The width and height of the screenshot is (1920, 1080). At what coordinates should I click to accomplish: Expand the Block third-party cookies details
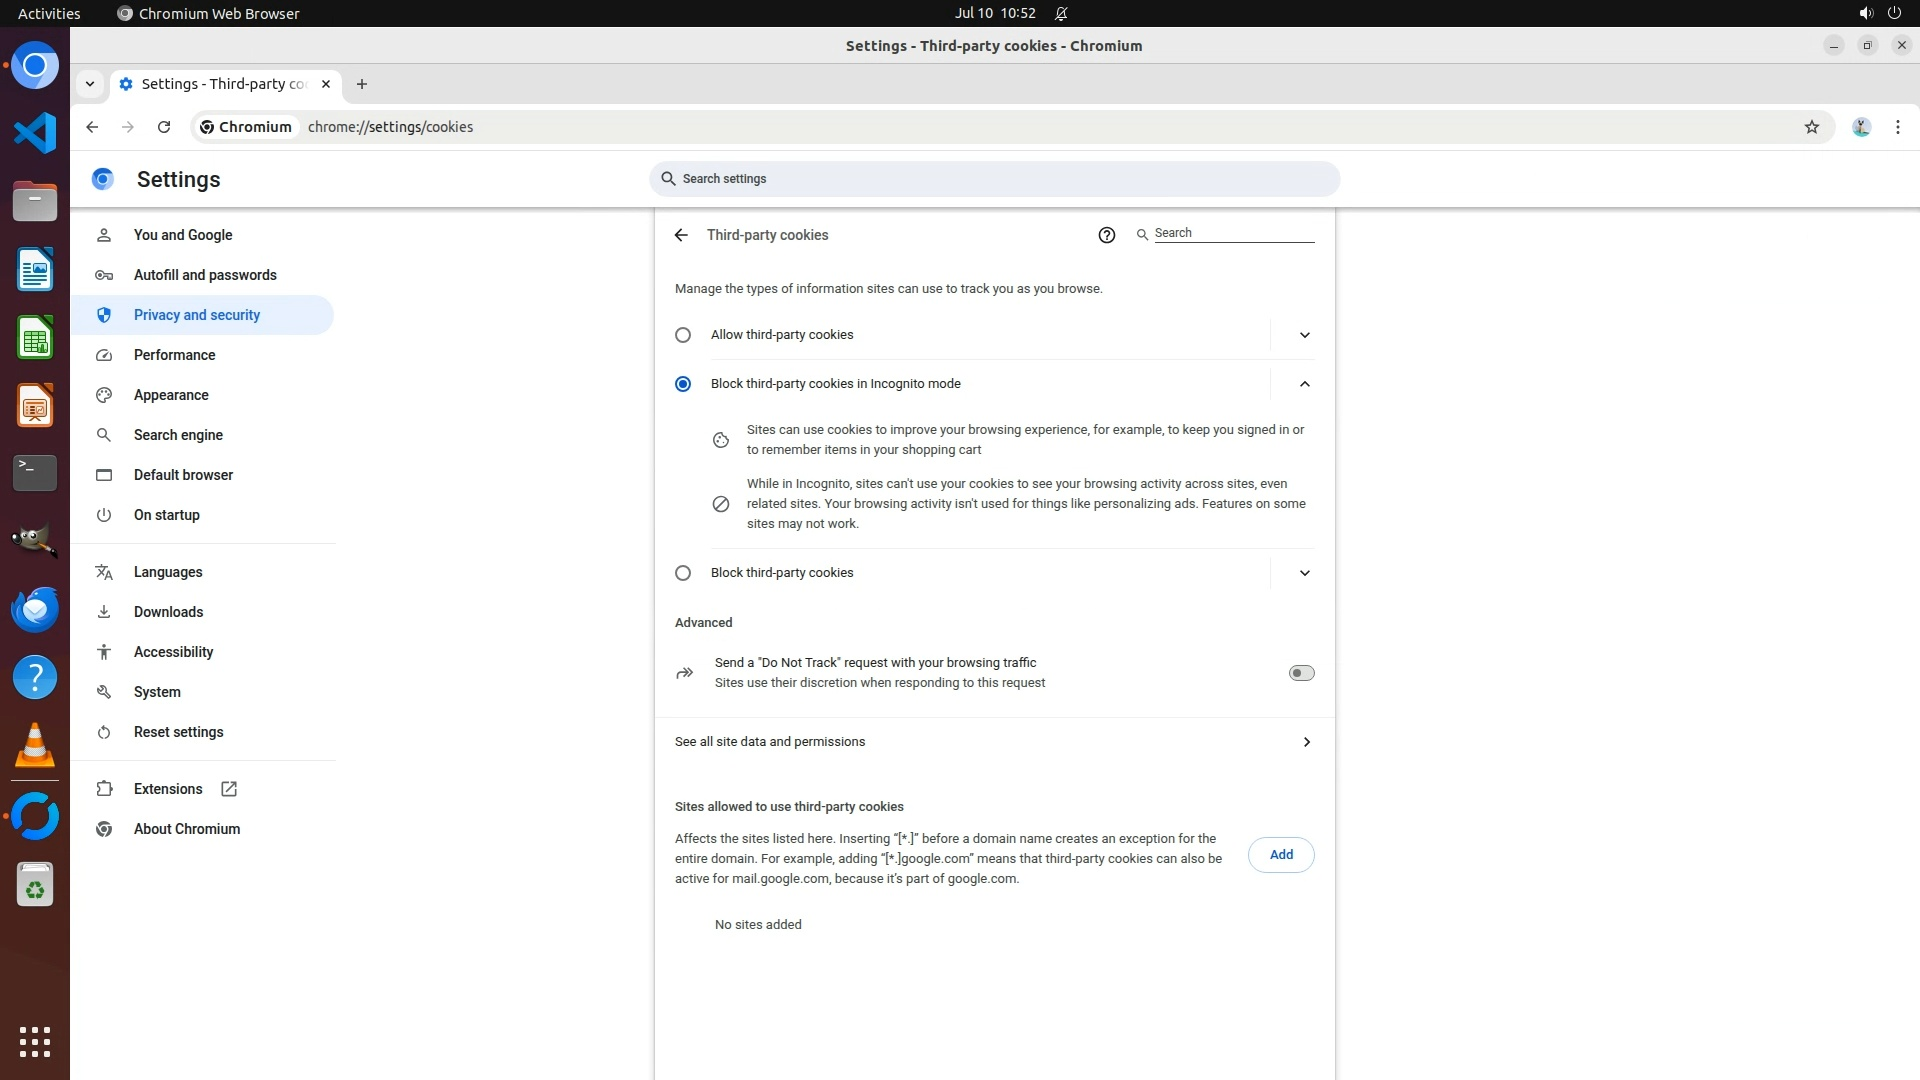(1304, 573)
